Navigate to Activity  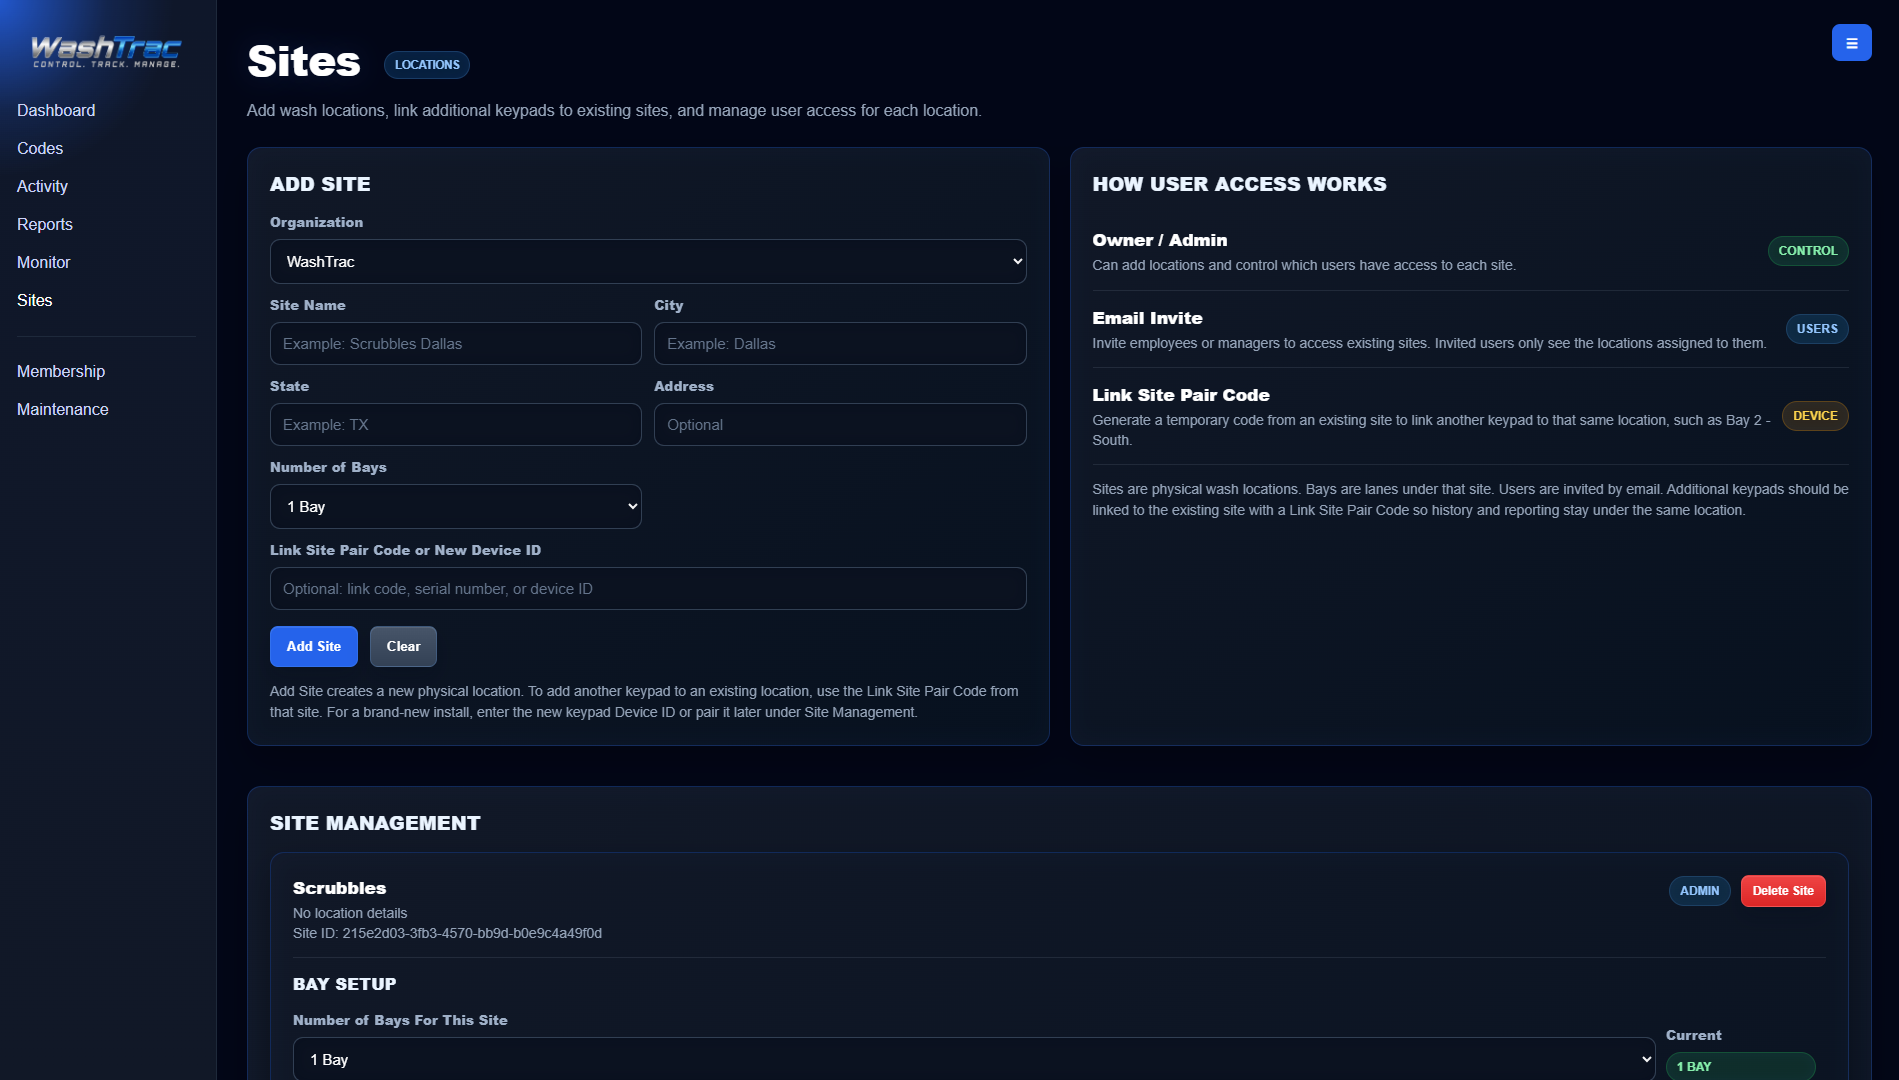(x=42, y=186)
